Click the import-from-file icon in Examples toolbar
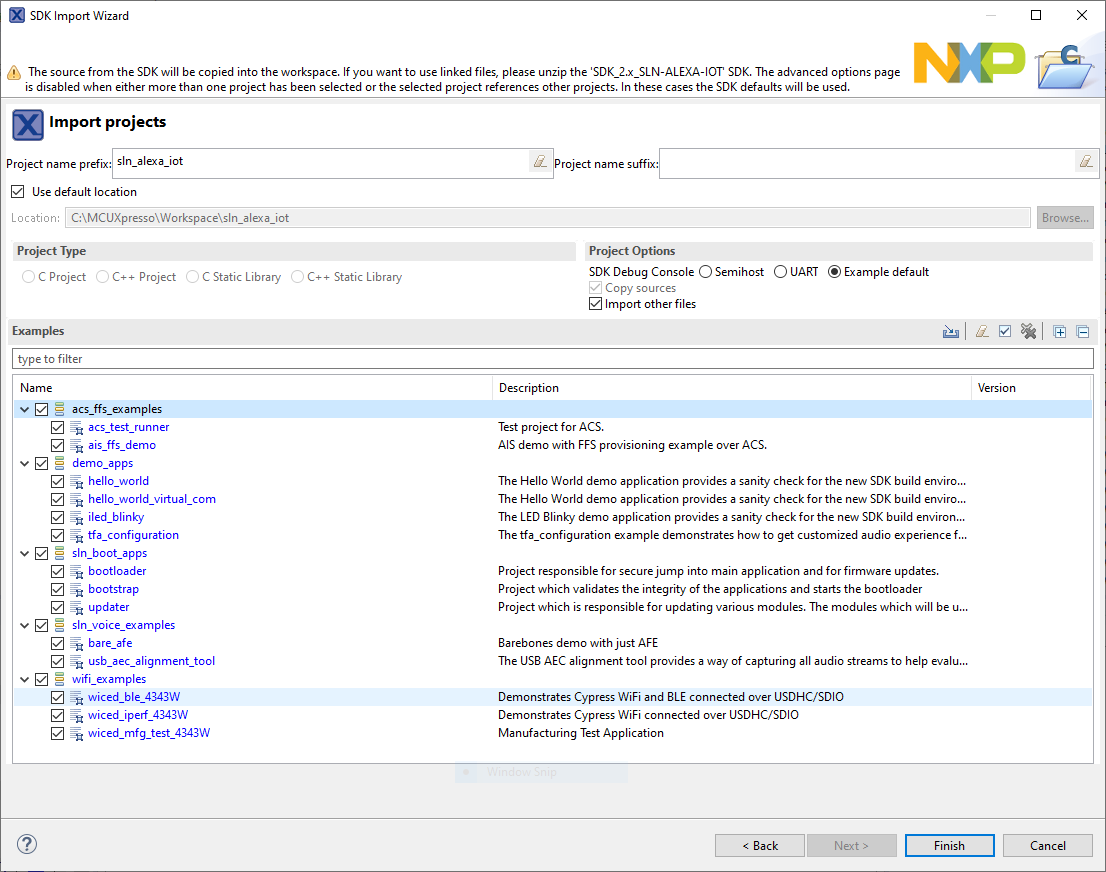 (951, 332)
